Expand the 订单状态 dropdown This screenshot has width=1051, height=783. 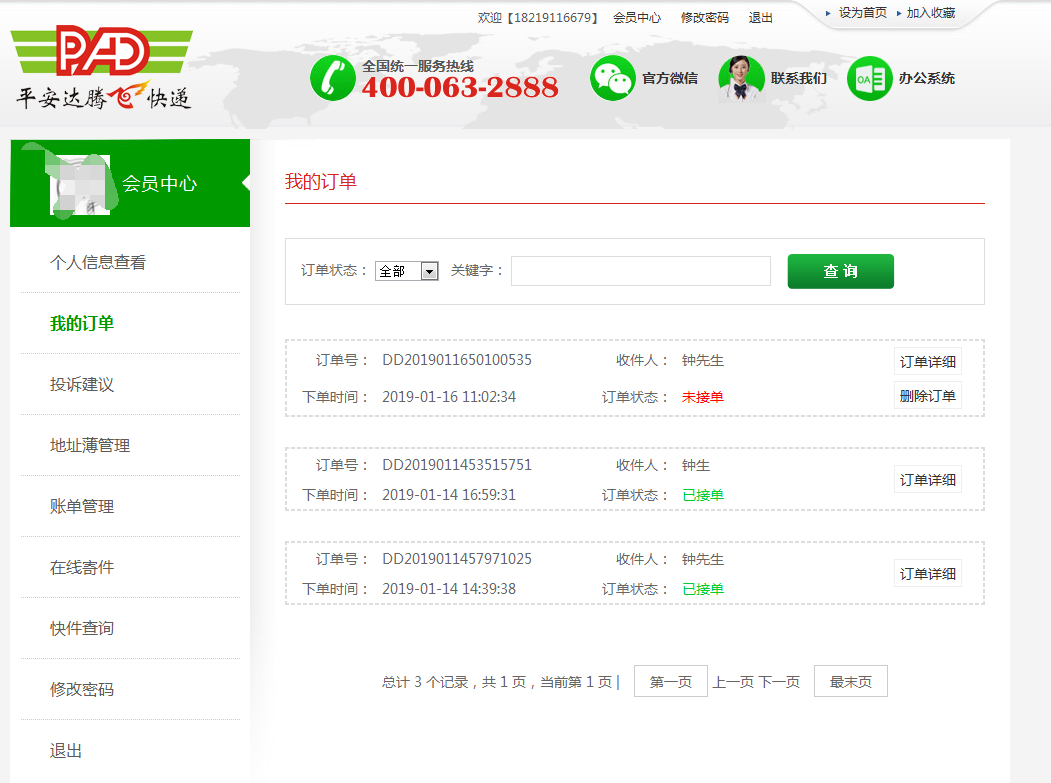pos(407,271)
